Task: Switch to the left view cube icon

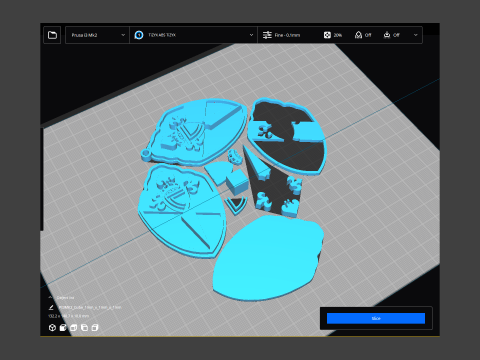Action: point(84,328)
